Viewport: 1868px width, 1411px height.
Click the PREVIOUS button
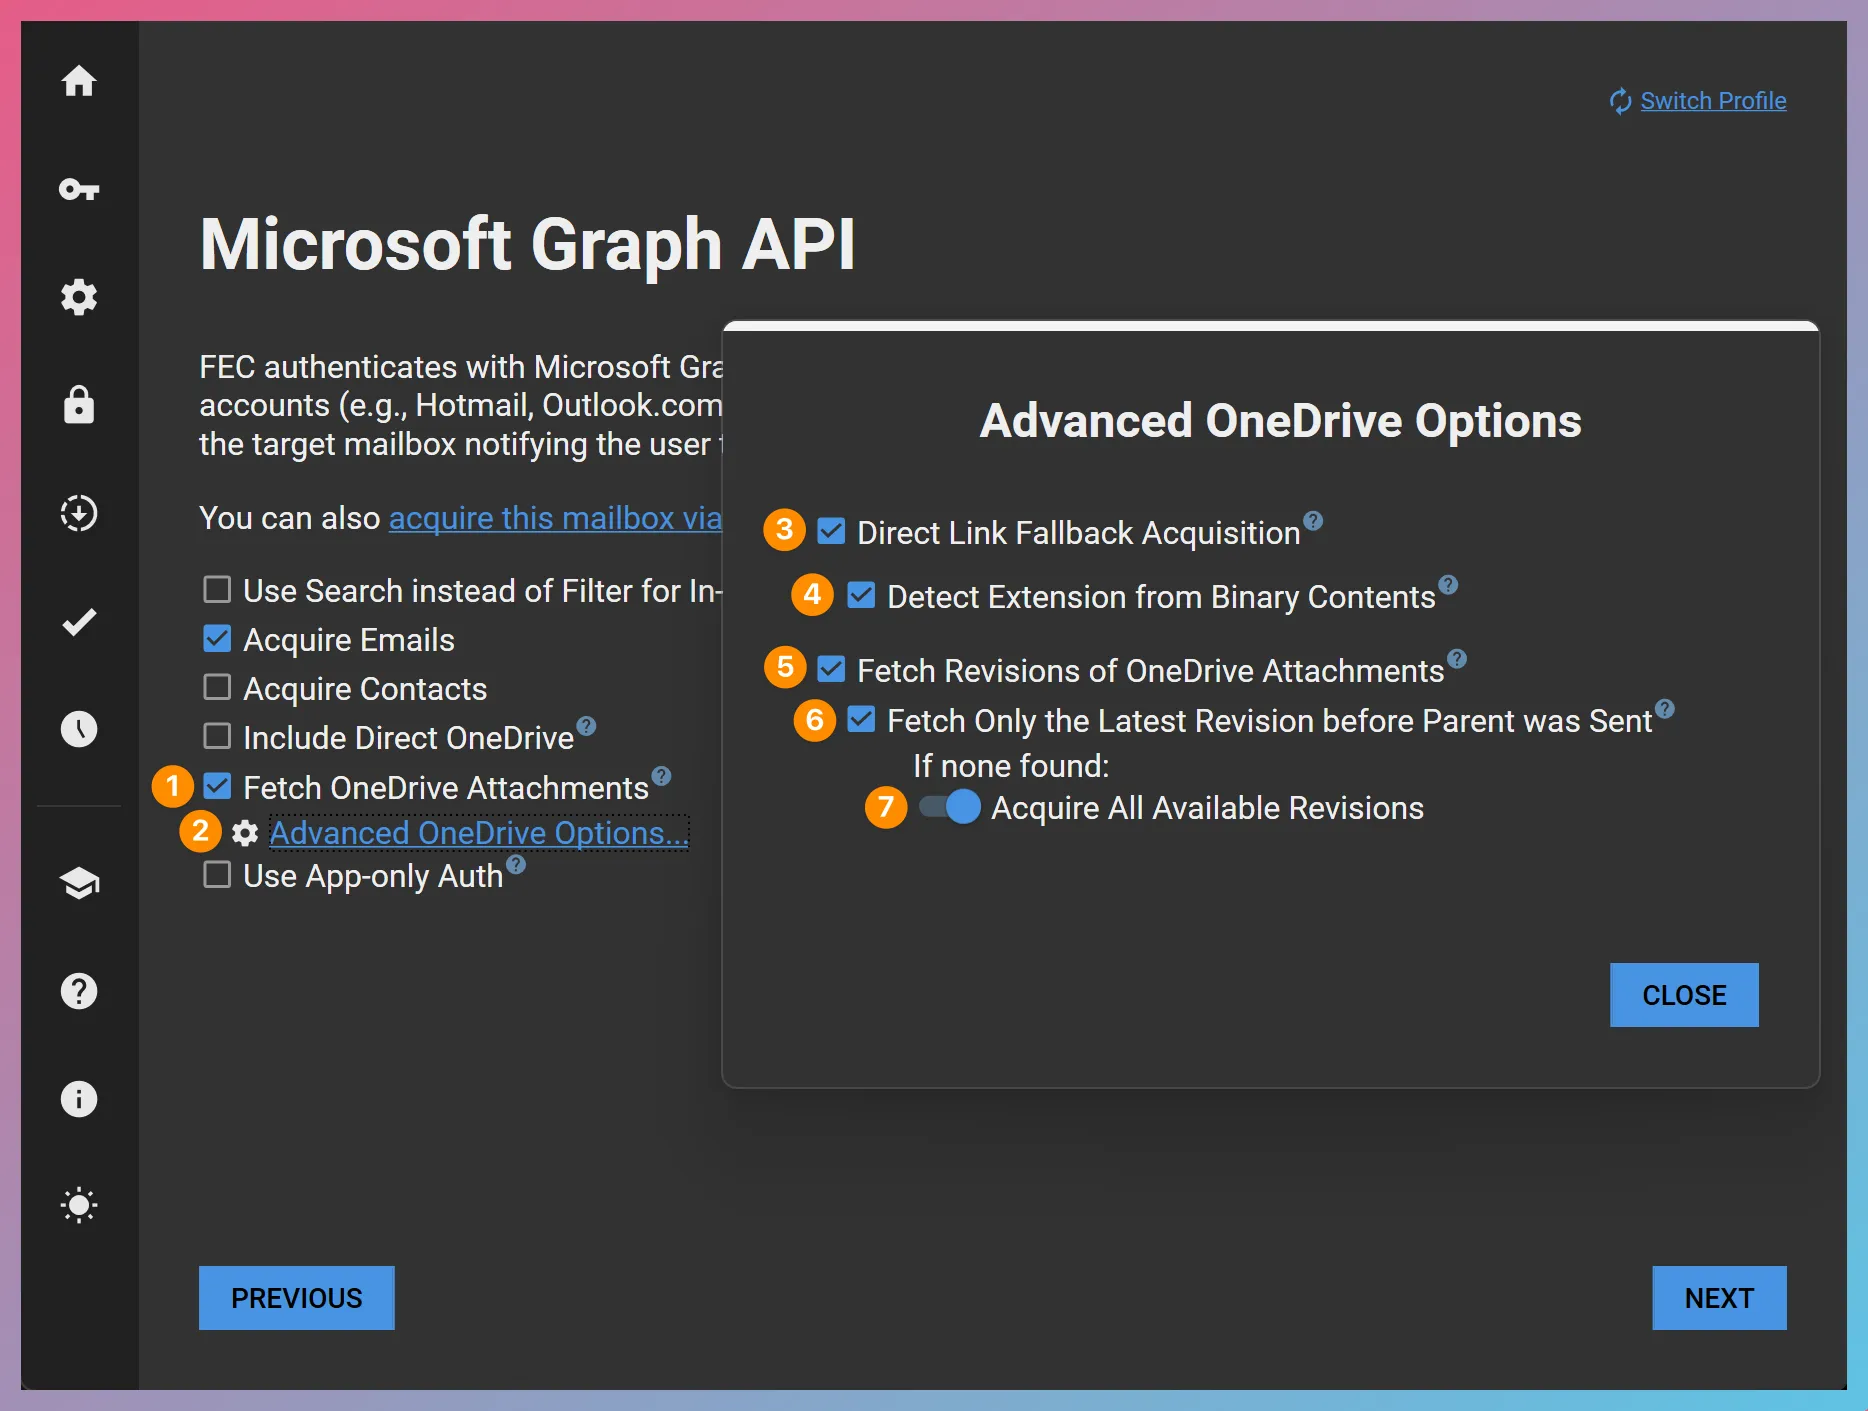click(x=297, y=1298)
